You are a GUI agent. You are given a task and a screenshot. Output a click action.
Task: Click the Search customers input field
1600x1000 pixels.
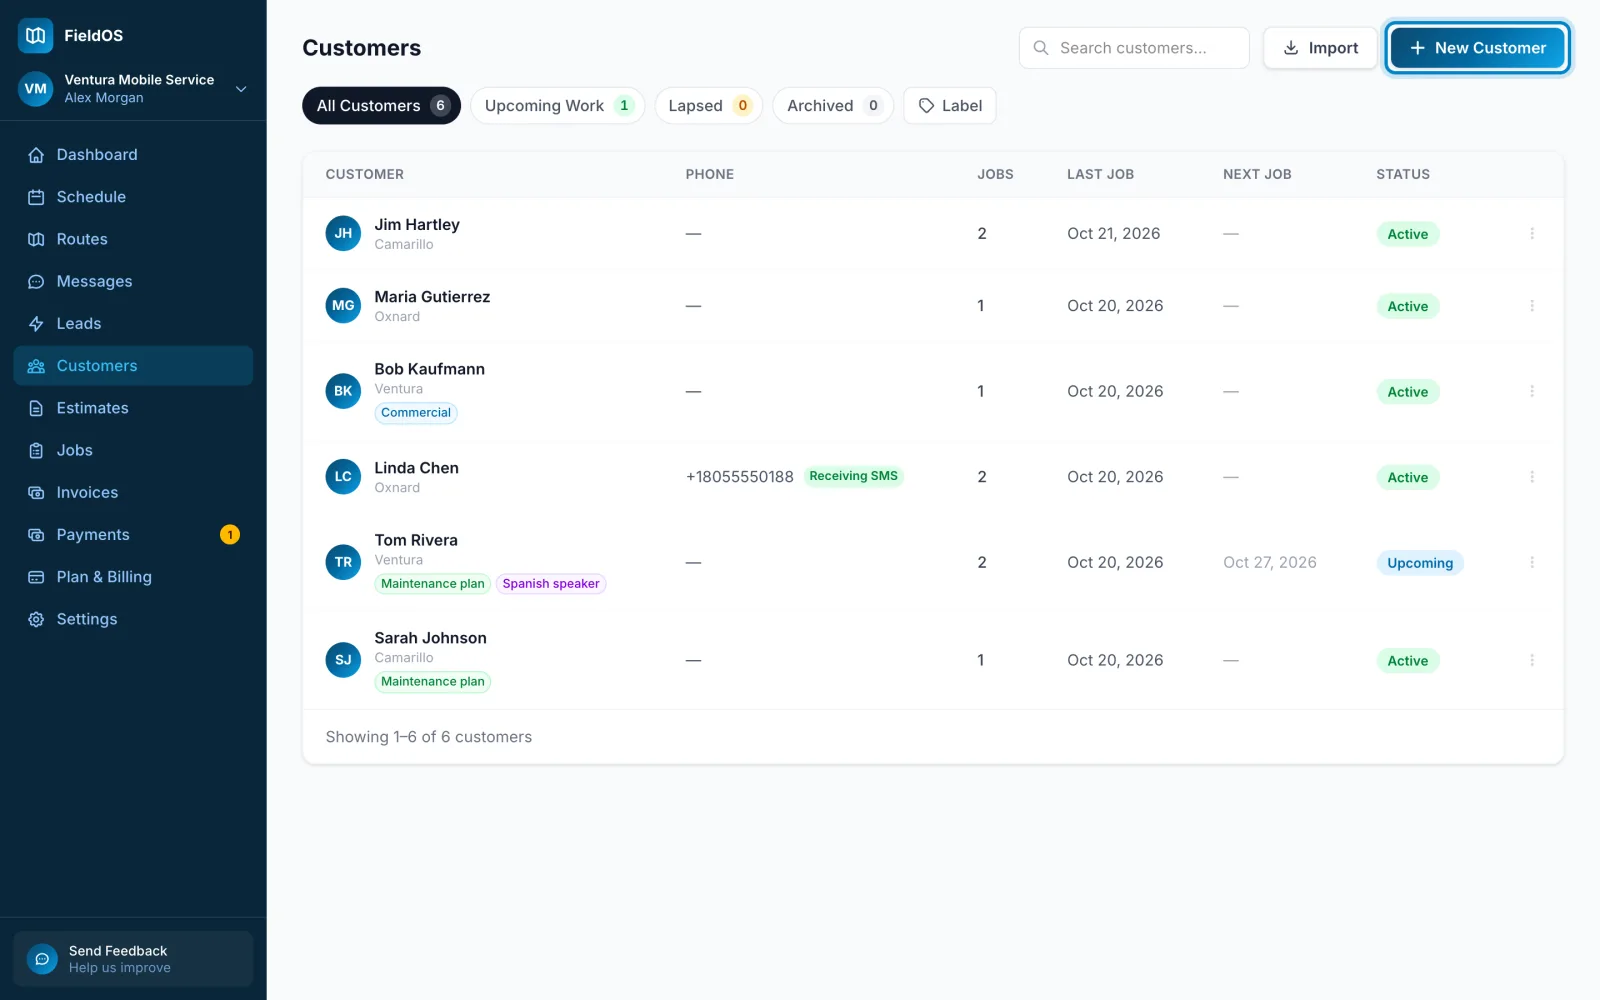pyautogui.click(x=1134, y=48)
